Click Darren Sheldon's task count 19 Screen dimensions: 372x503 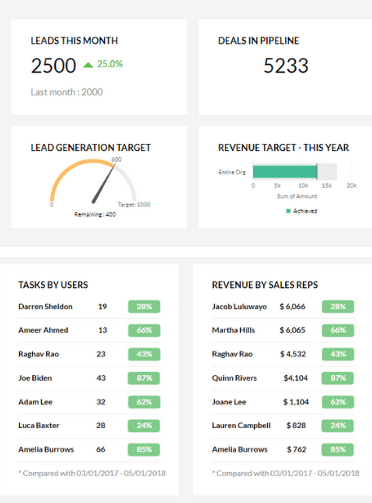tap(102, 306)
